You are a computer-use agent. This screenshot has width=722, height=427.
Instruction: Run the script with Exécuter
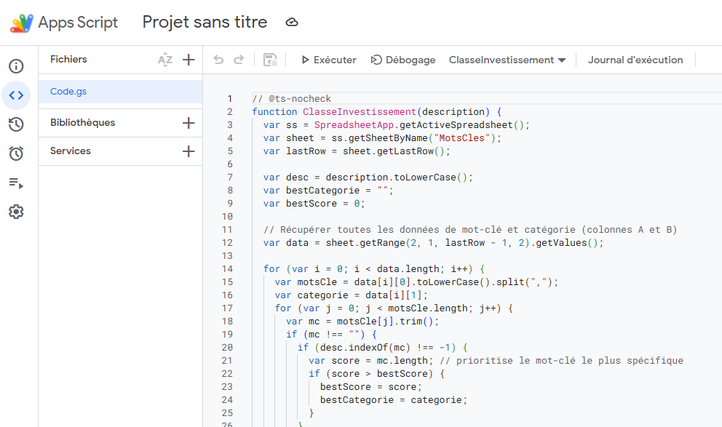pos(328,60)
